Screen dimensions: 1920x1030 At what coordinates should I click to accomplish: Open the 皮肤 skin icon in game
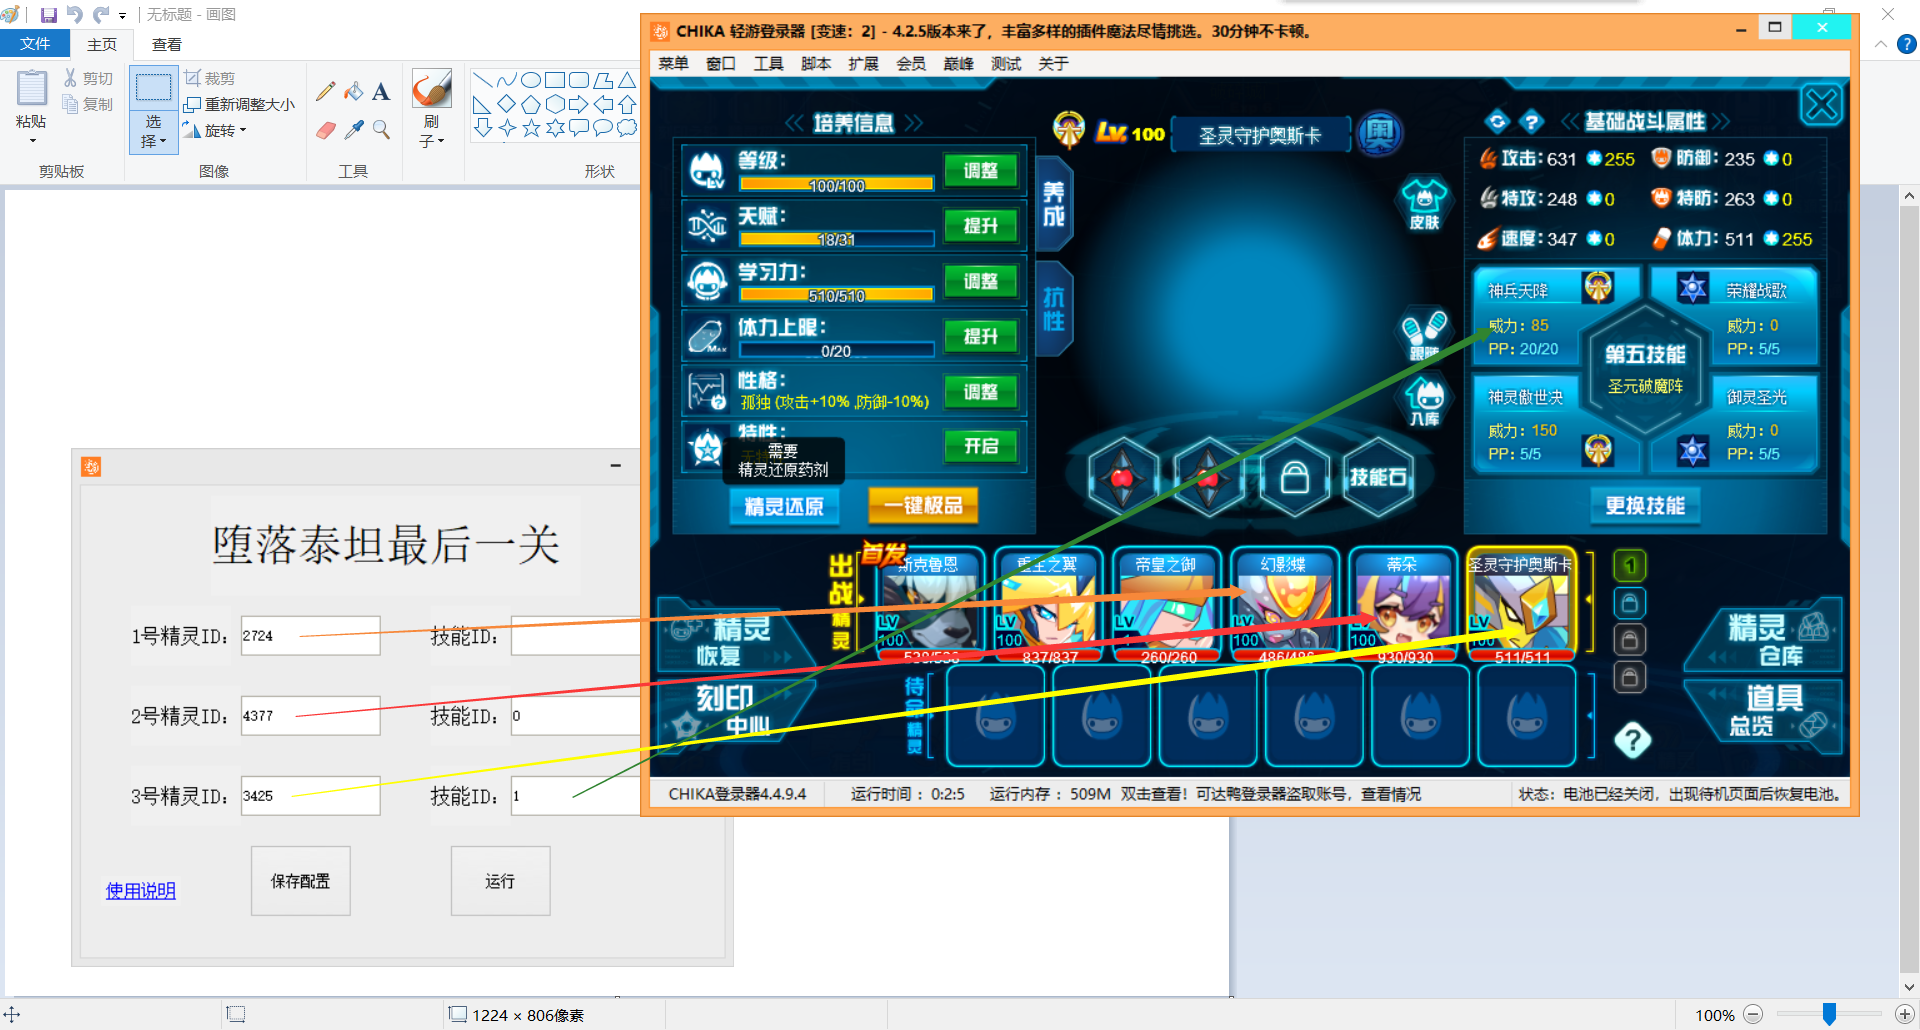(1424, 204)
